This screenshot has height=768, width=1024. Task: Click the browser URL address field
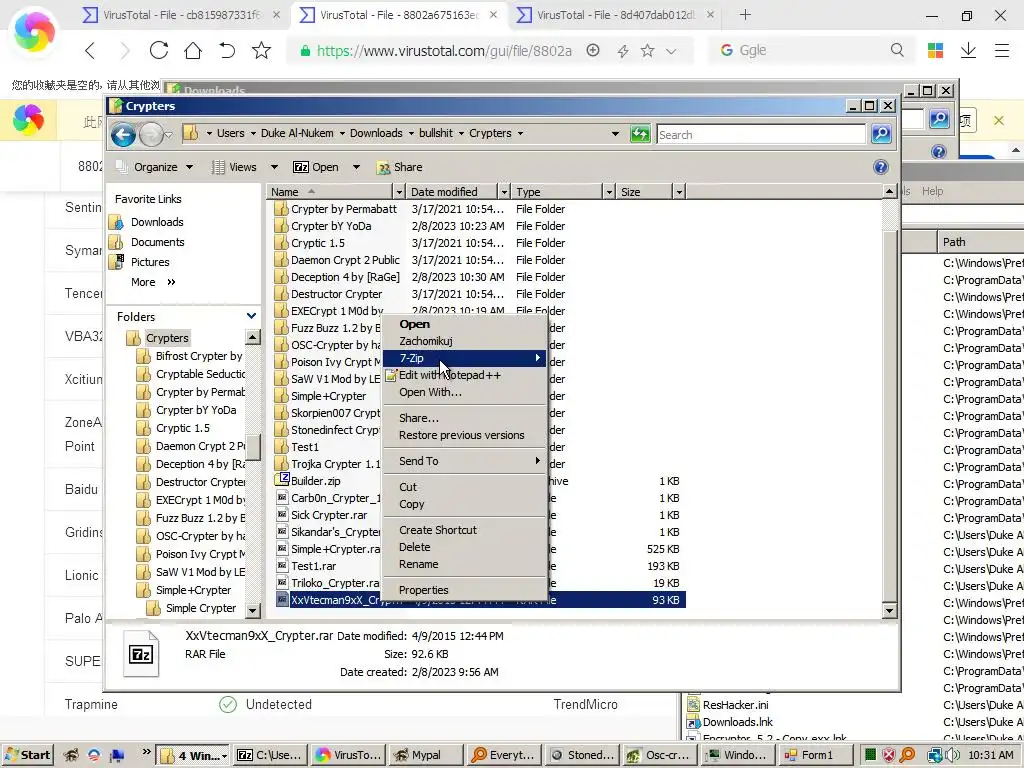tap(444, 51)
